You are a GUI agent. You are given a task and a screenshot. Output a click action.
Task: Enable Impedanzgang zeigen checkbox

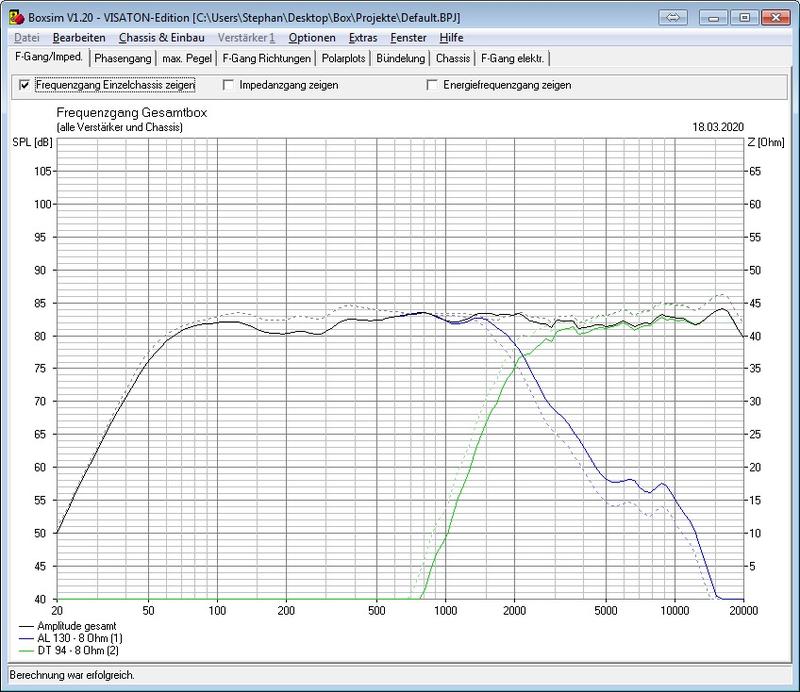point(229,86)
